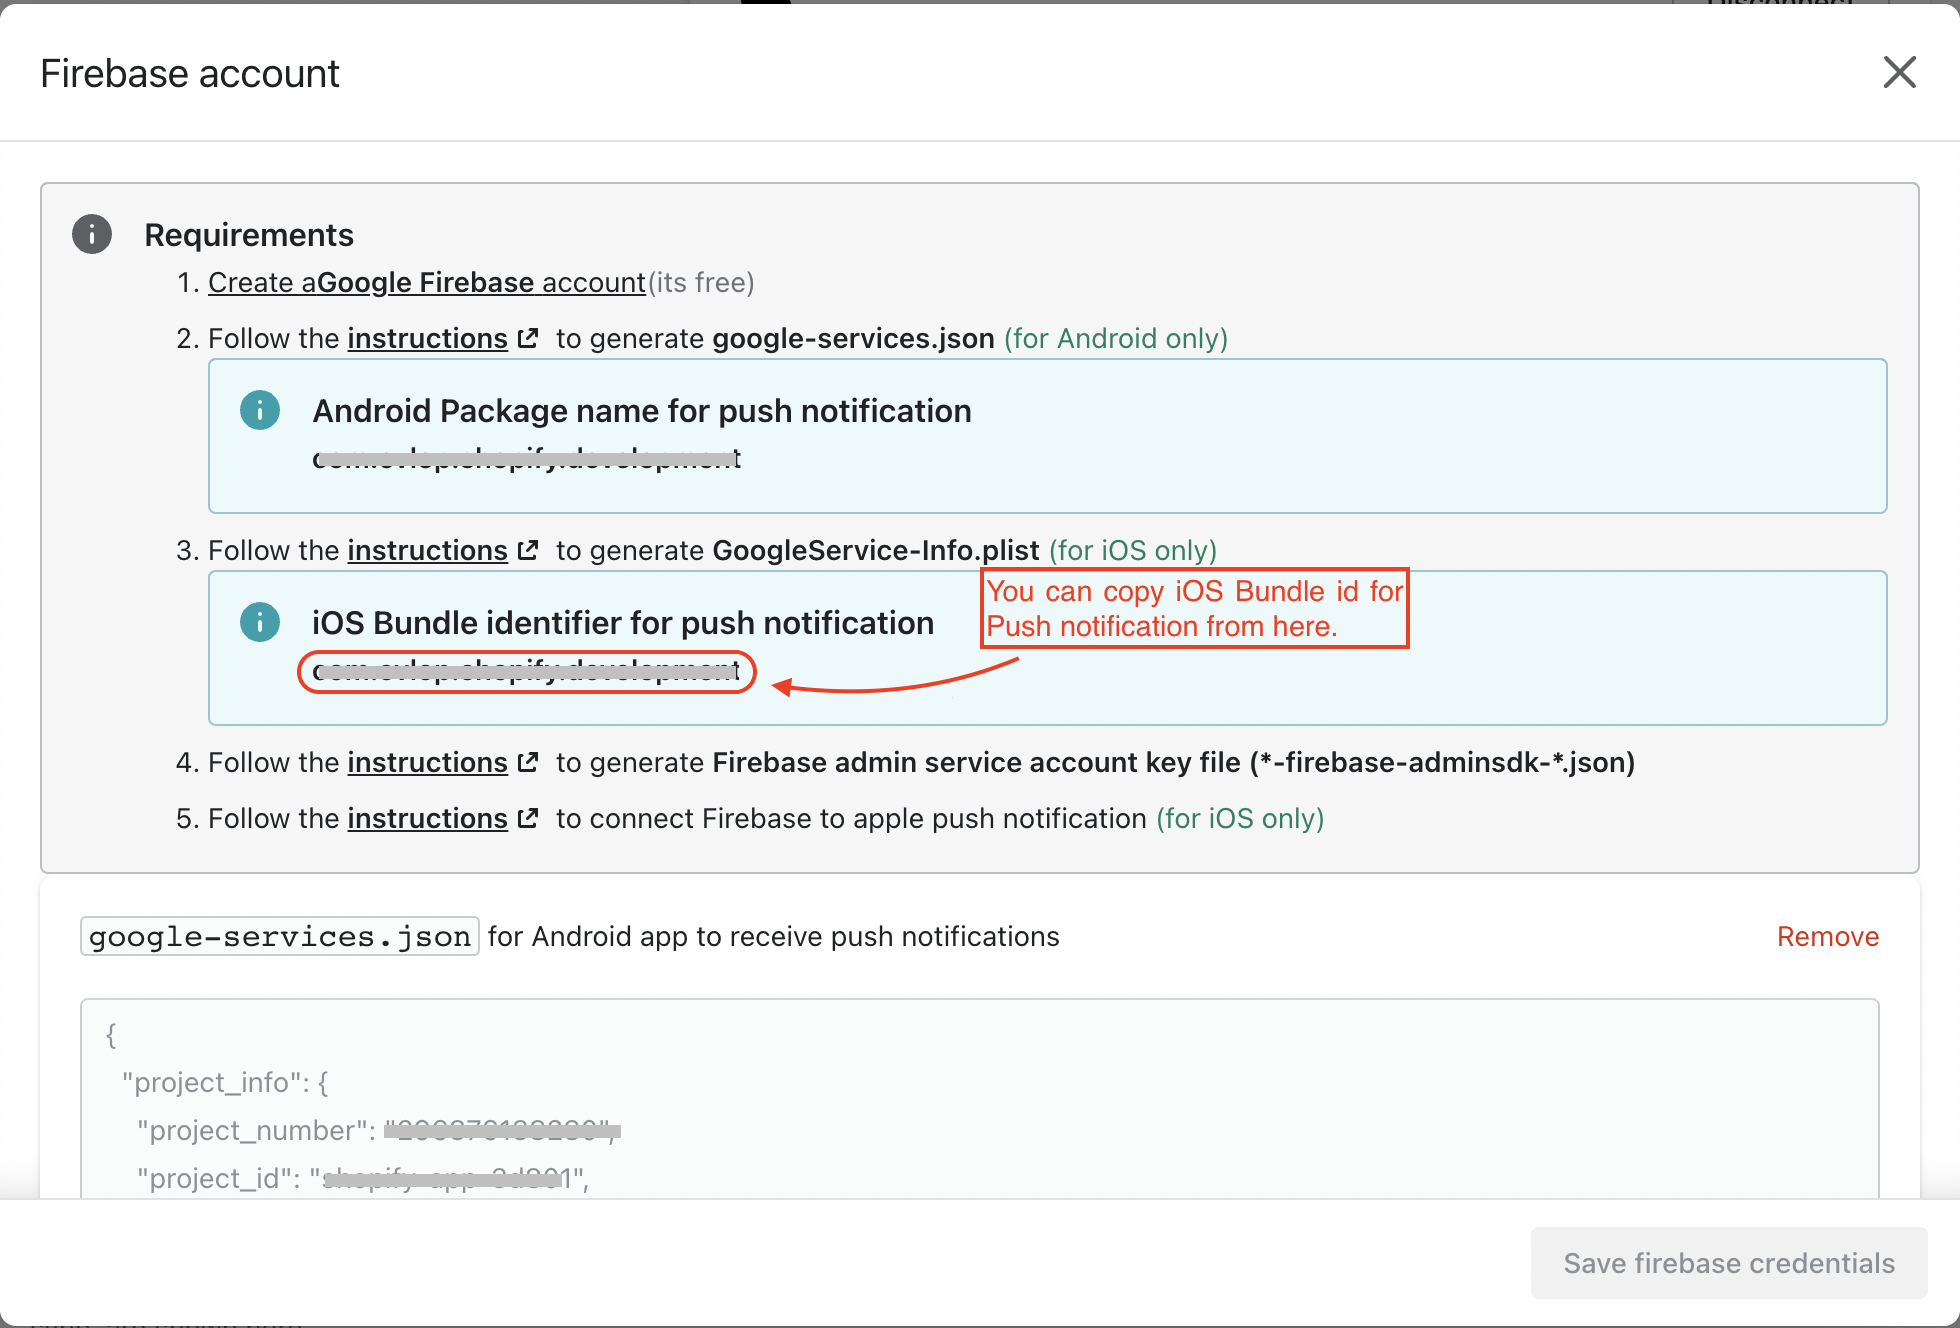Open the external link icon for apple push notification instructions

[528, 818]
